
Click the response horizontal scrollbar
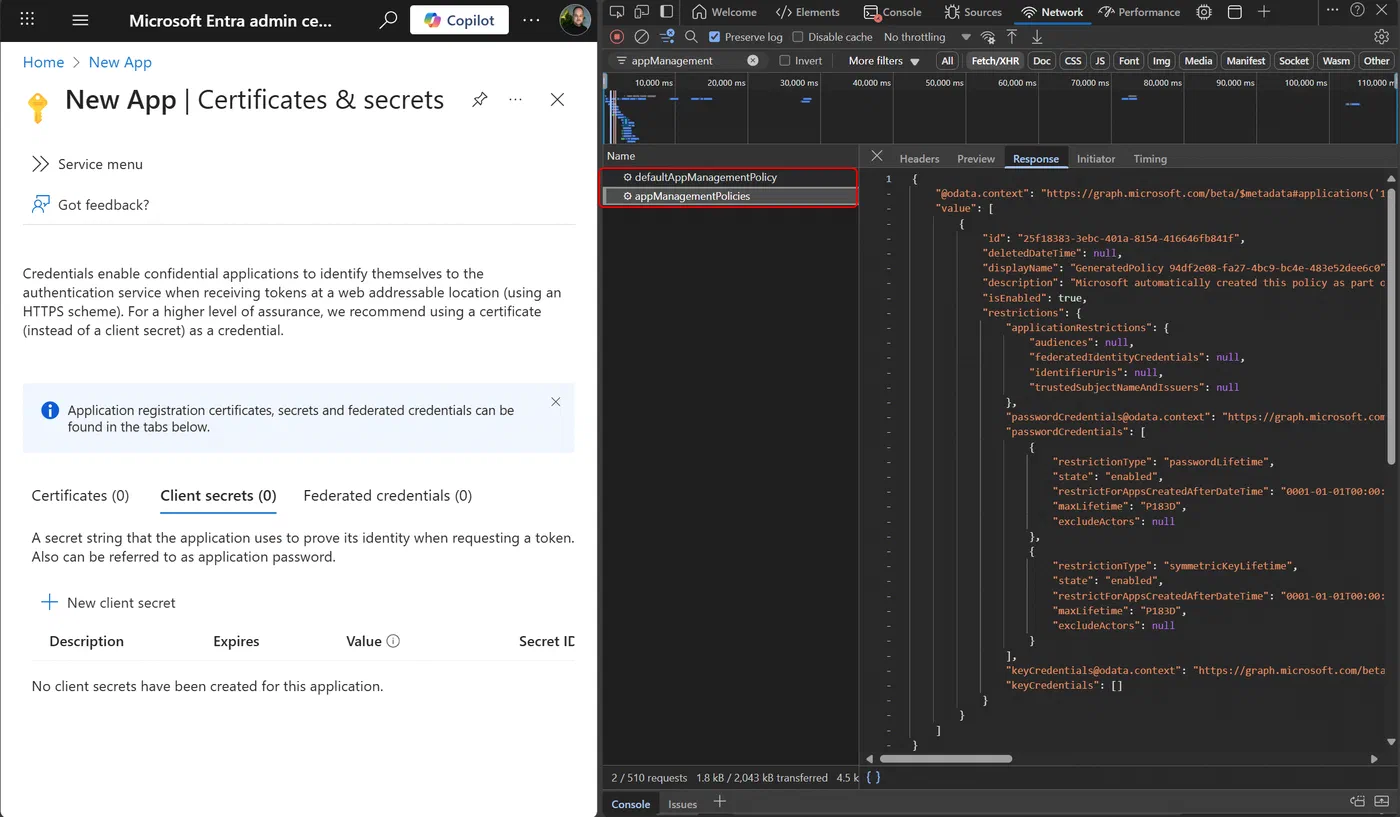(945, 759)
